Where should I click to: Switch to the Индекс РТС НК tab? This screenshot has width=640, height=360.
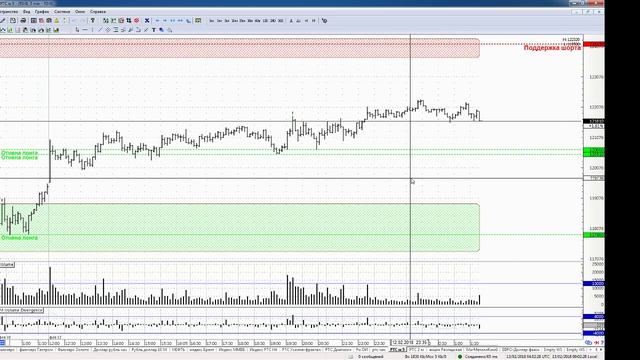pyautogui.click(x=263, y=350)
